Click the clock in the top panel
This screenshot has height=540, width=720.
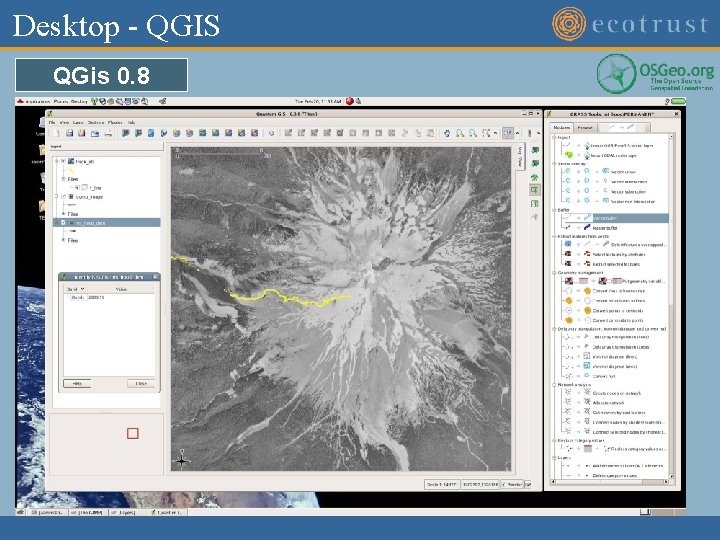pyautogui.click(x=318, y=101)
